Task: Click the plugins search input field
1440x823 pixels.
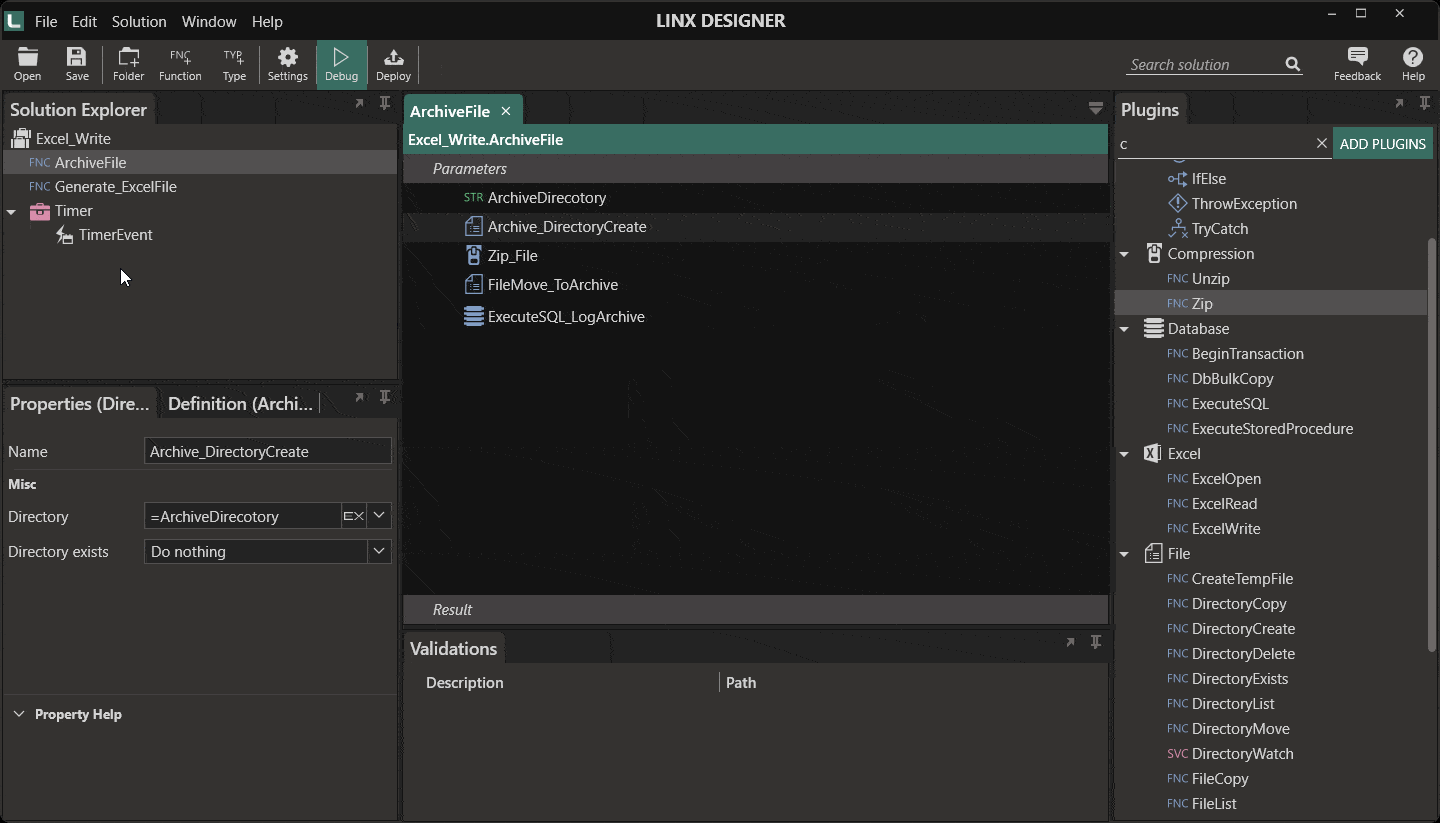Action: (1214, 144)
